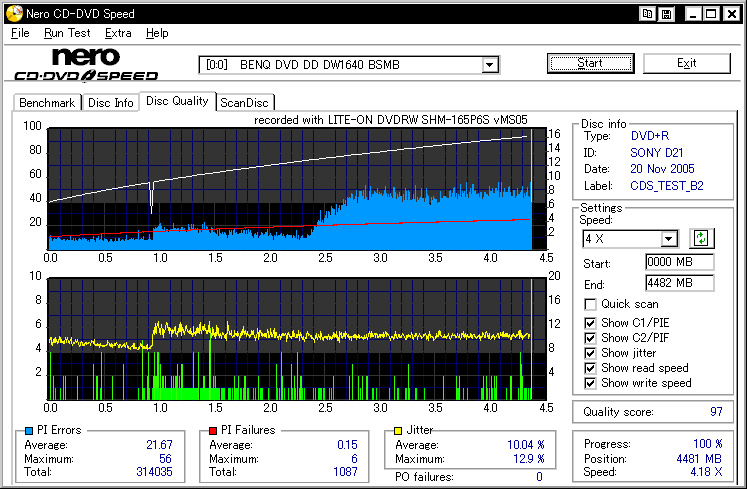Image resolution: width=747 pixels, height=489 pixels.
Task: Click the save floppy disk icon
Action: click(x=666, y=14)
